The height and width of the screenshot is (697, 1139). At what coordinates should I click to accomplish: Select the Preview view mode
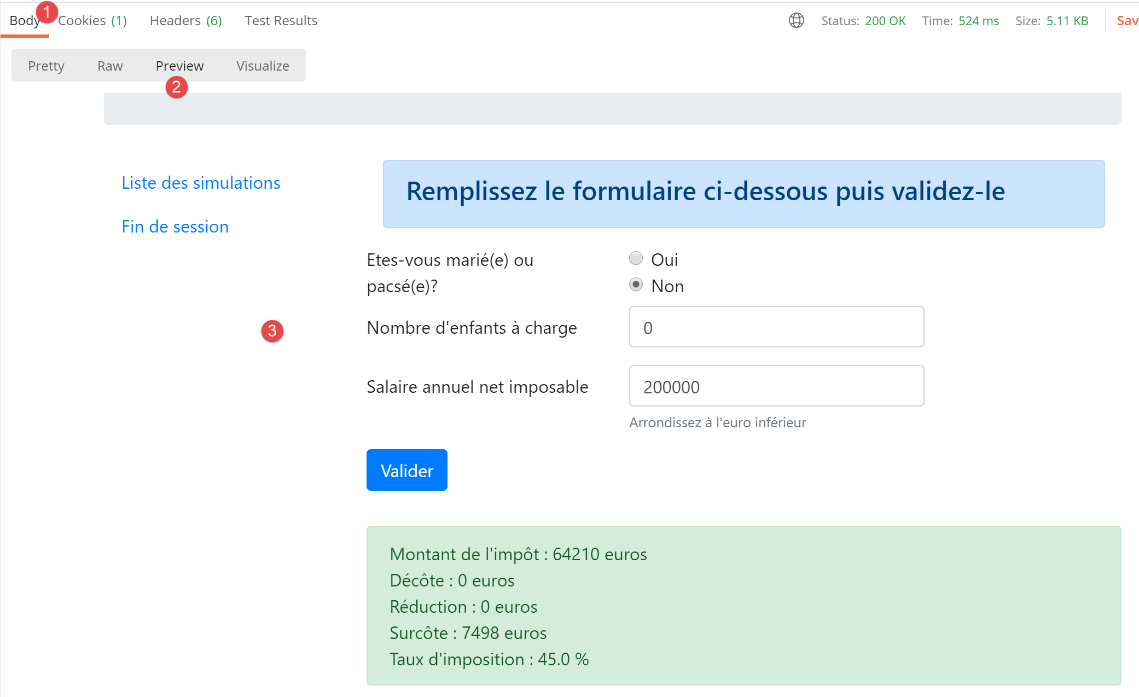[x=180, y=66]
